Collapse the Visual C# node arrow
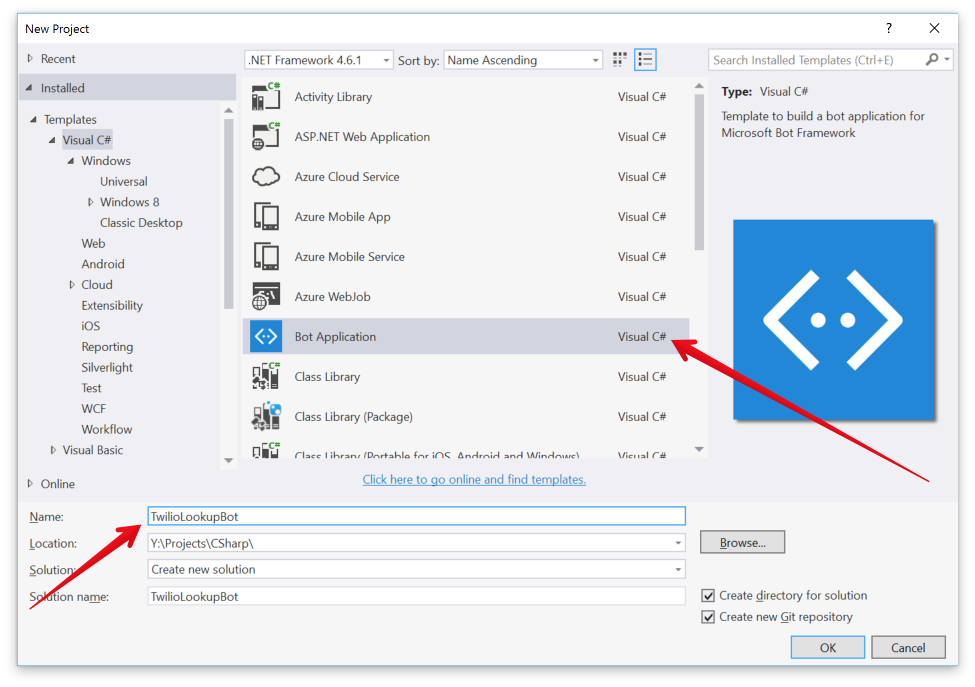This screenshot has width=975, height=687. (52, 140)
